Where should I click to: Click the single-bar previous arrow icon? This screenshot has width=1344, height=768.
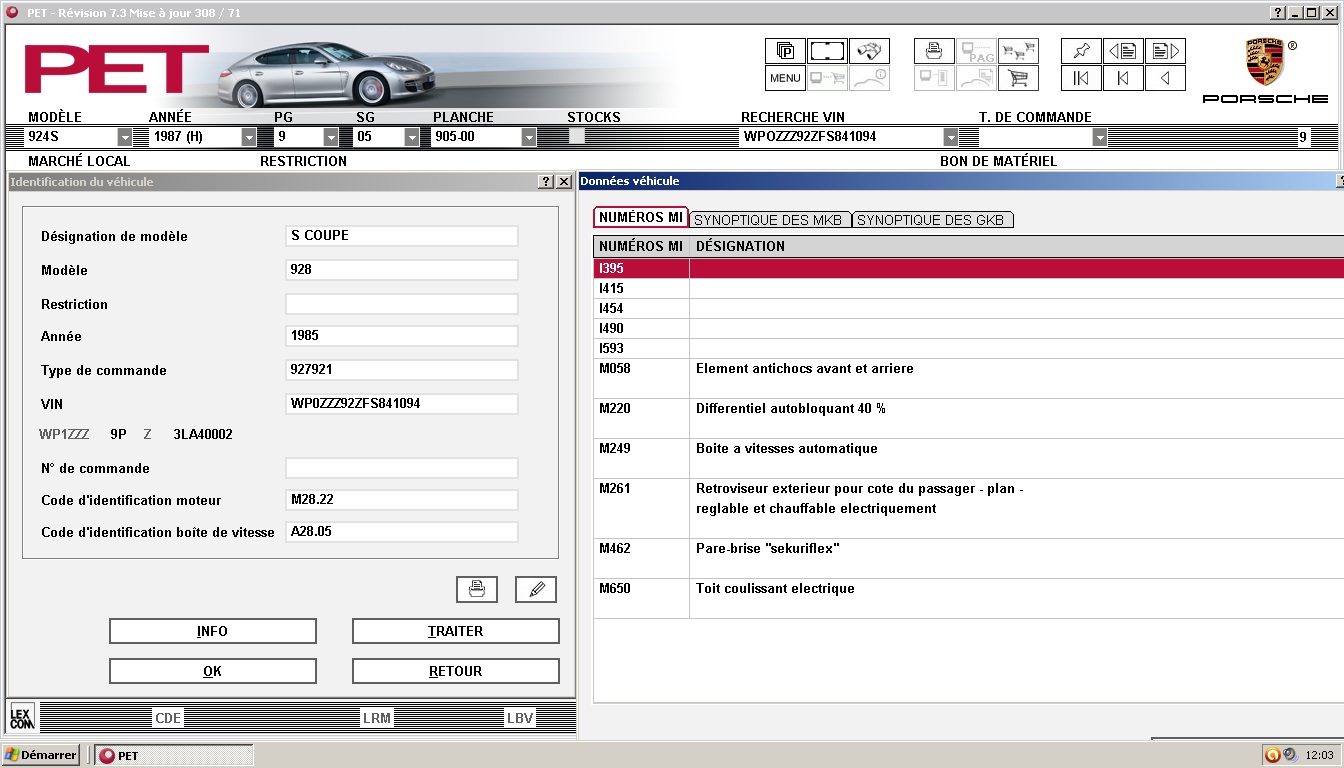click(1123, 78)
